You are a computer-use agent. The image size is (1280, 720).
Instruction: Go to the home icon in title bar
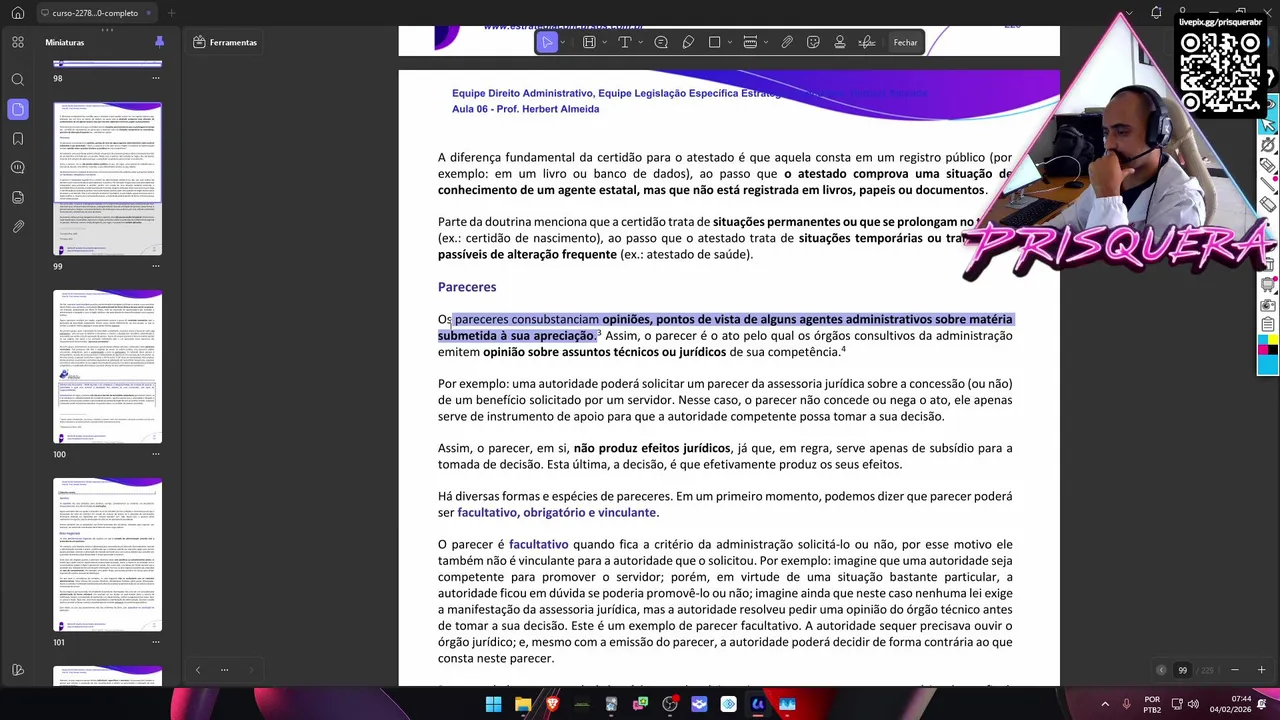(x=17, y=13)
